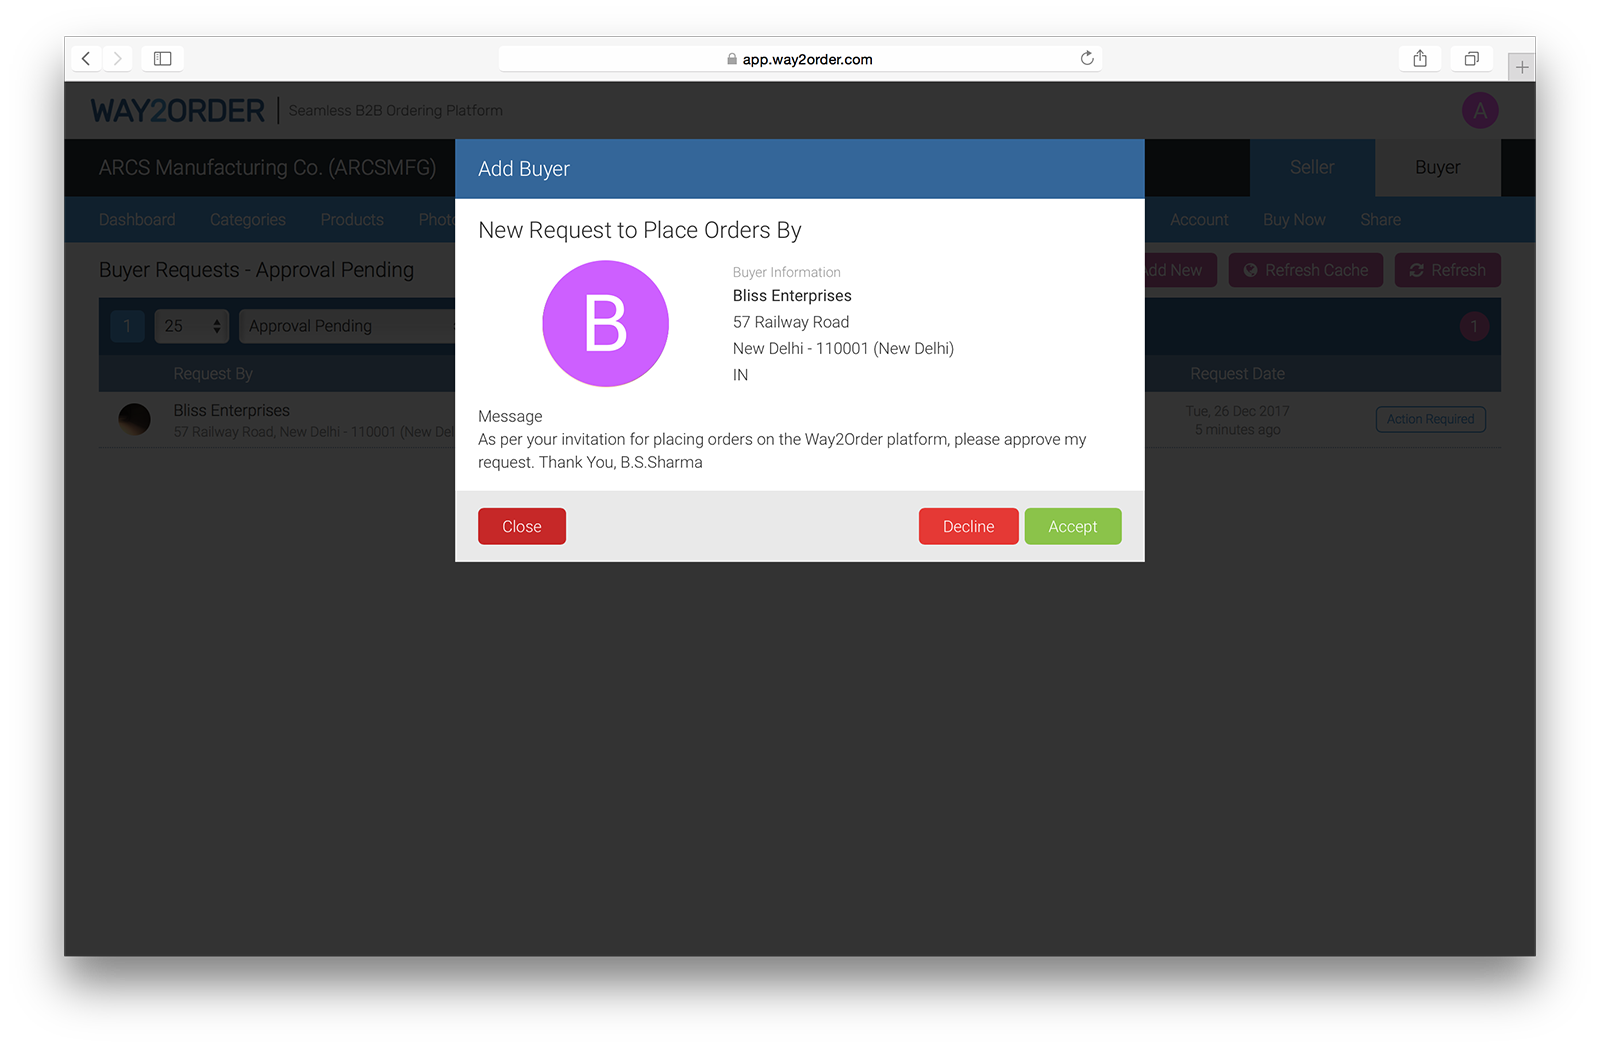Go forward with the browser forward arrow

(x=117, y=59)
